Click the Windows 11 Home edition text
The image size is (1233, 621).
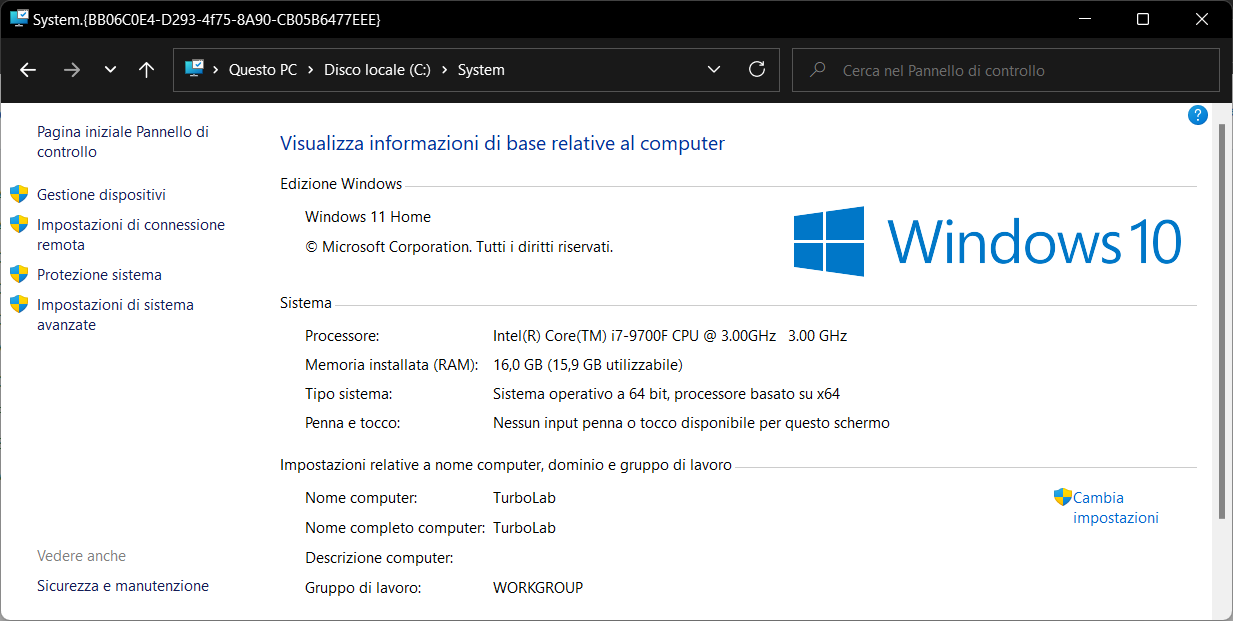[x=368, y=217]
